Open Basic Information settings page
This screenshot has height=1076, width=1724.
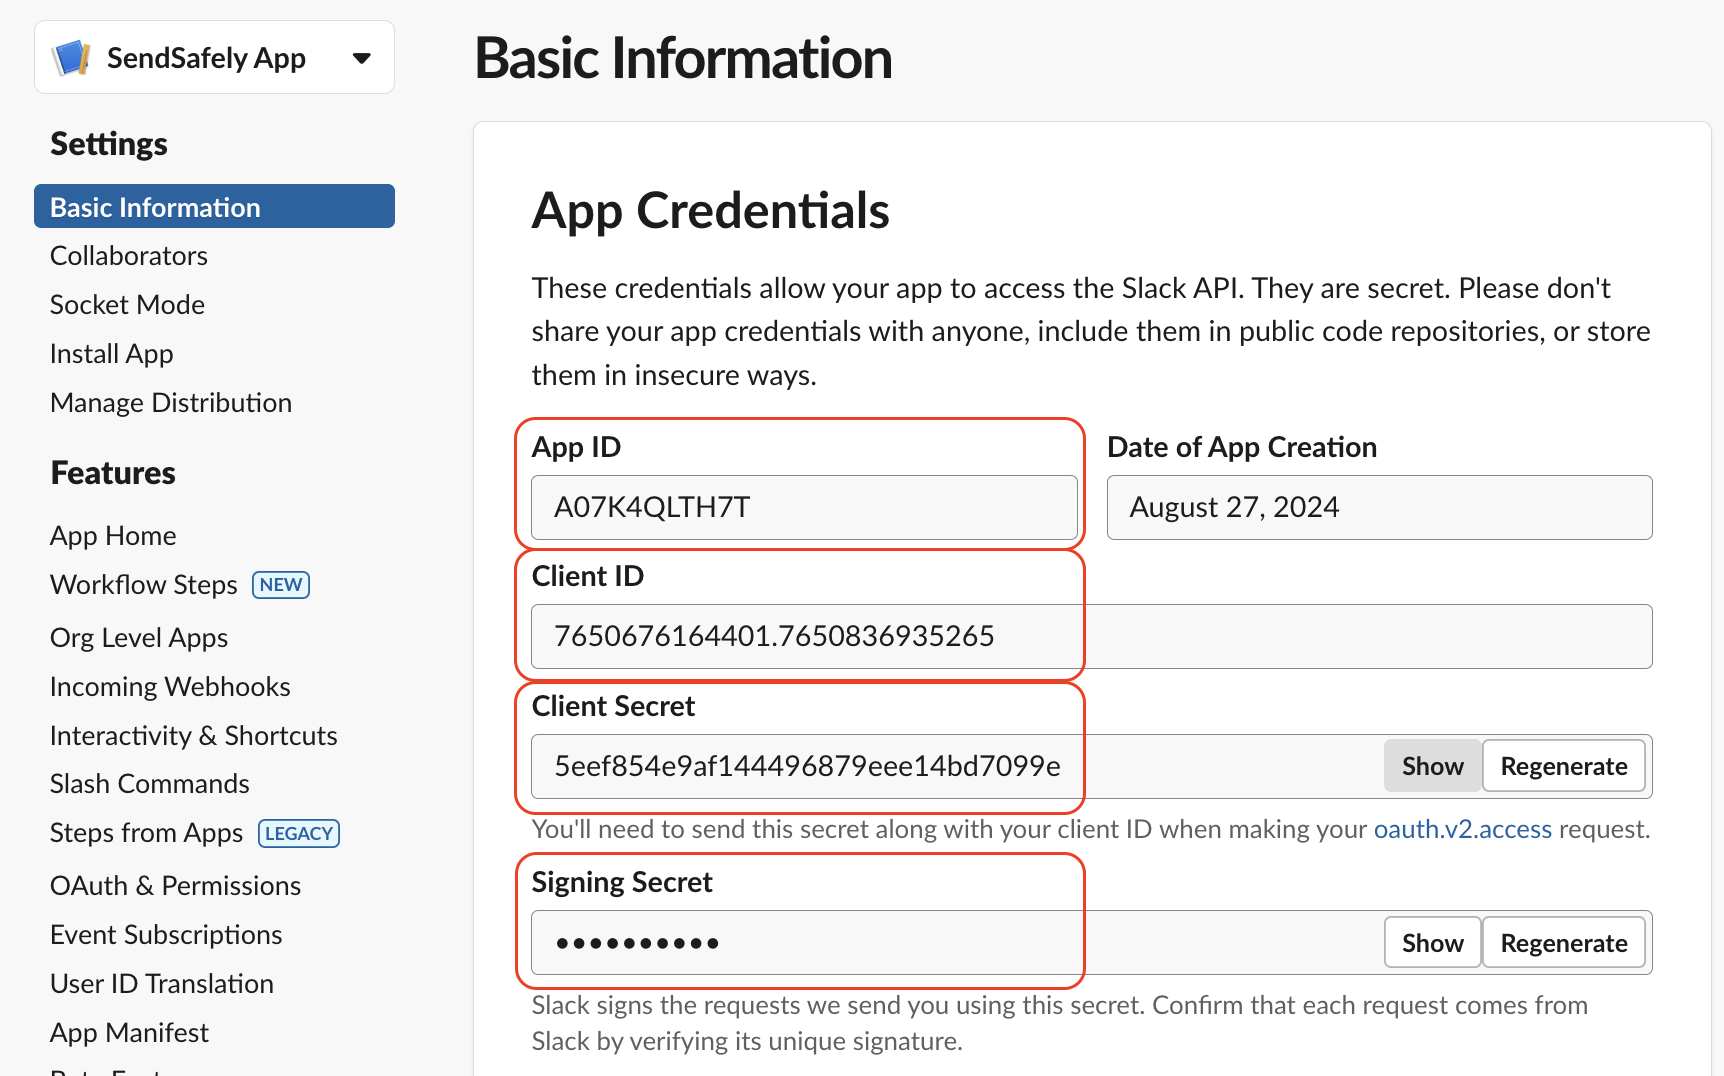(x=214, y=207)
